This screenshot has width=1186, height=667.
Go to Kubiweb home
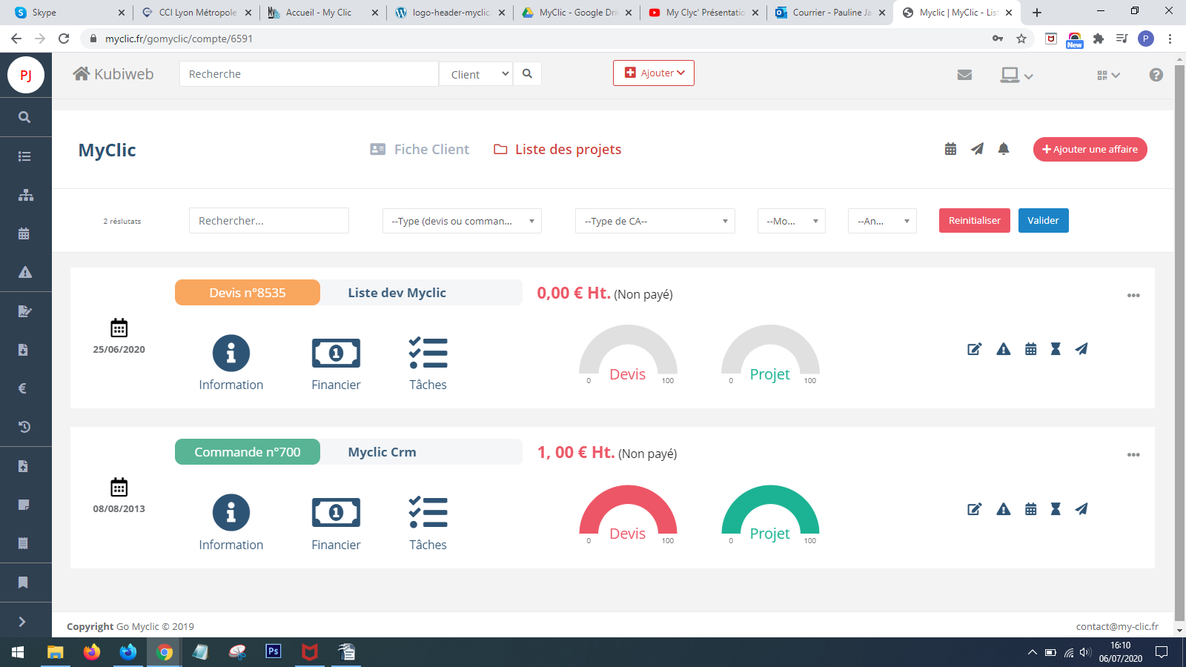[x=113, y=74]
